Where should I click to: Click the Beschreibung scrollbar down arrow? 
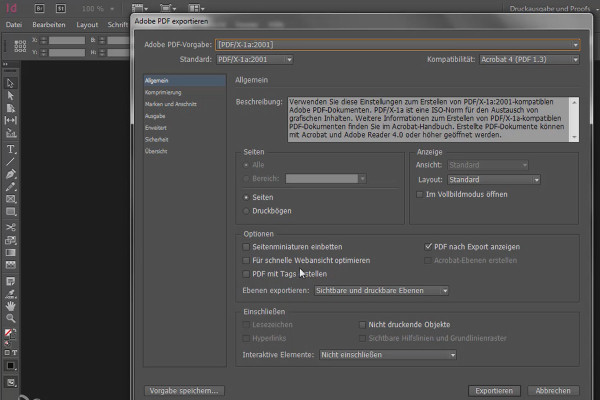(574, 137)
